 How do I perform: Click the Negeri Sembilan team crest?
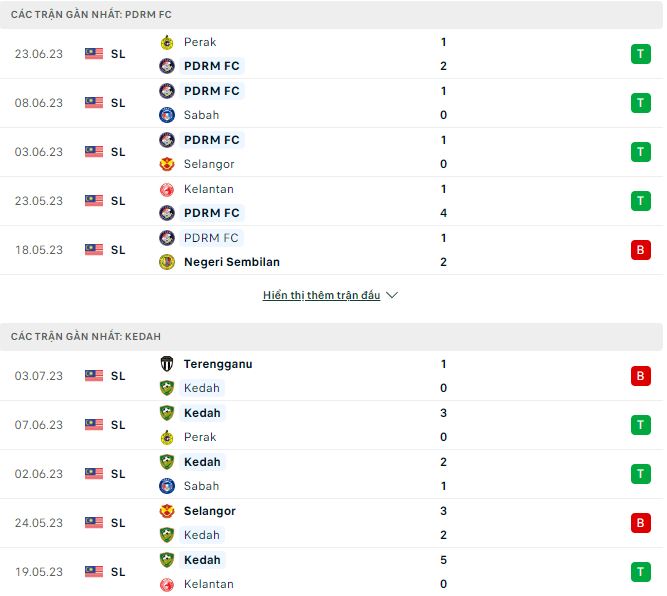(167, 262)
